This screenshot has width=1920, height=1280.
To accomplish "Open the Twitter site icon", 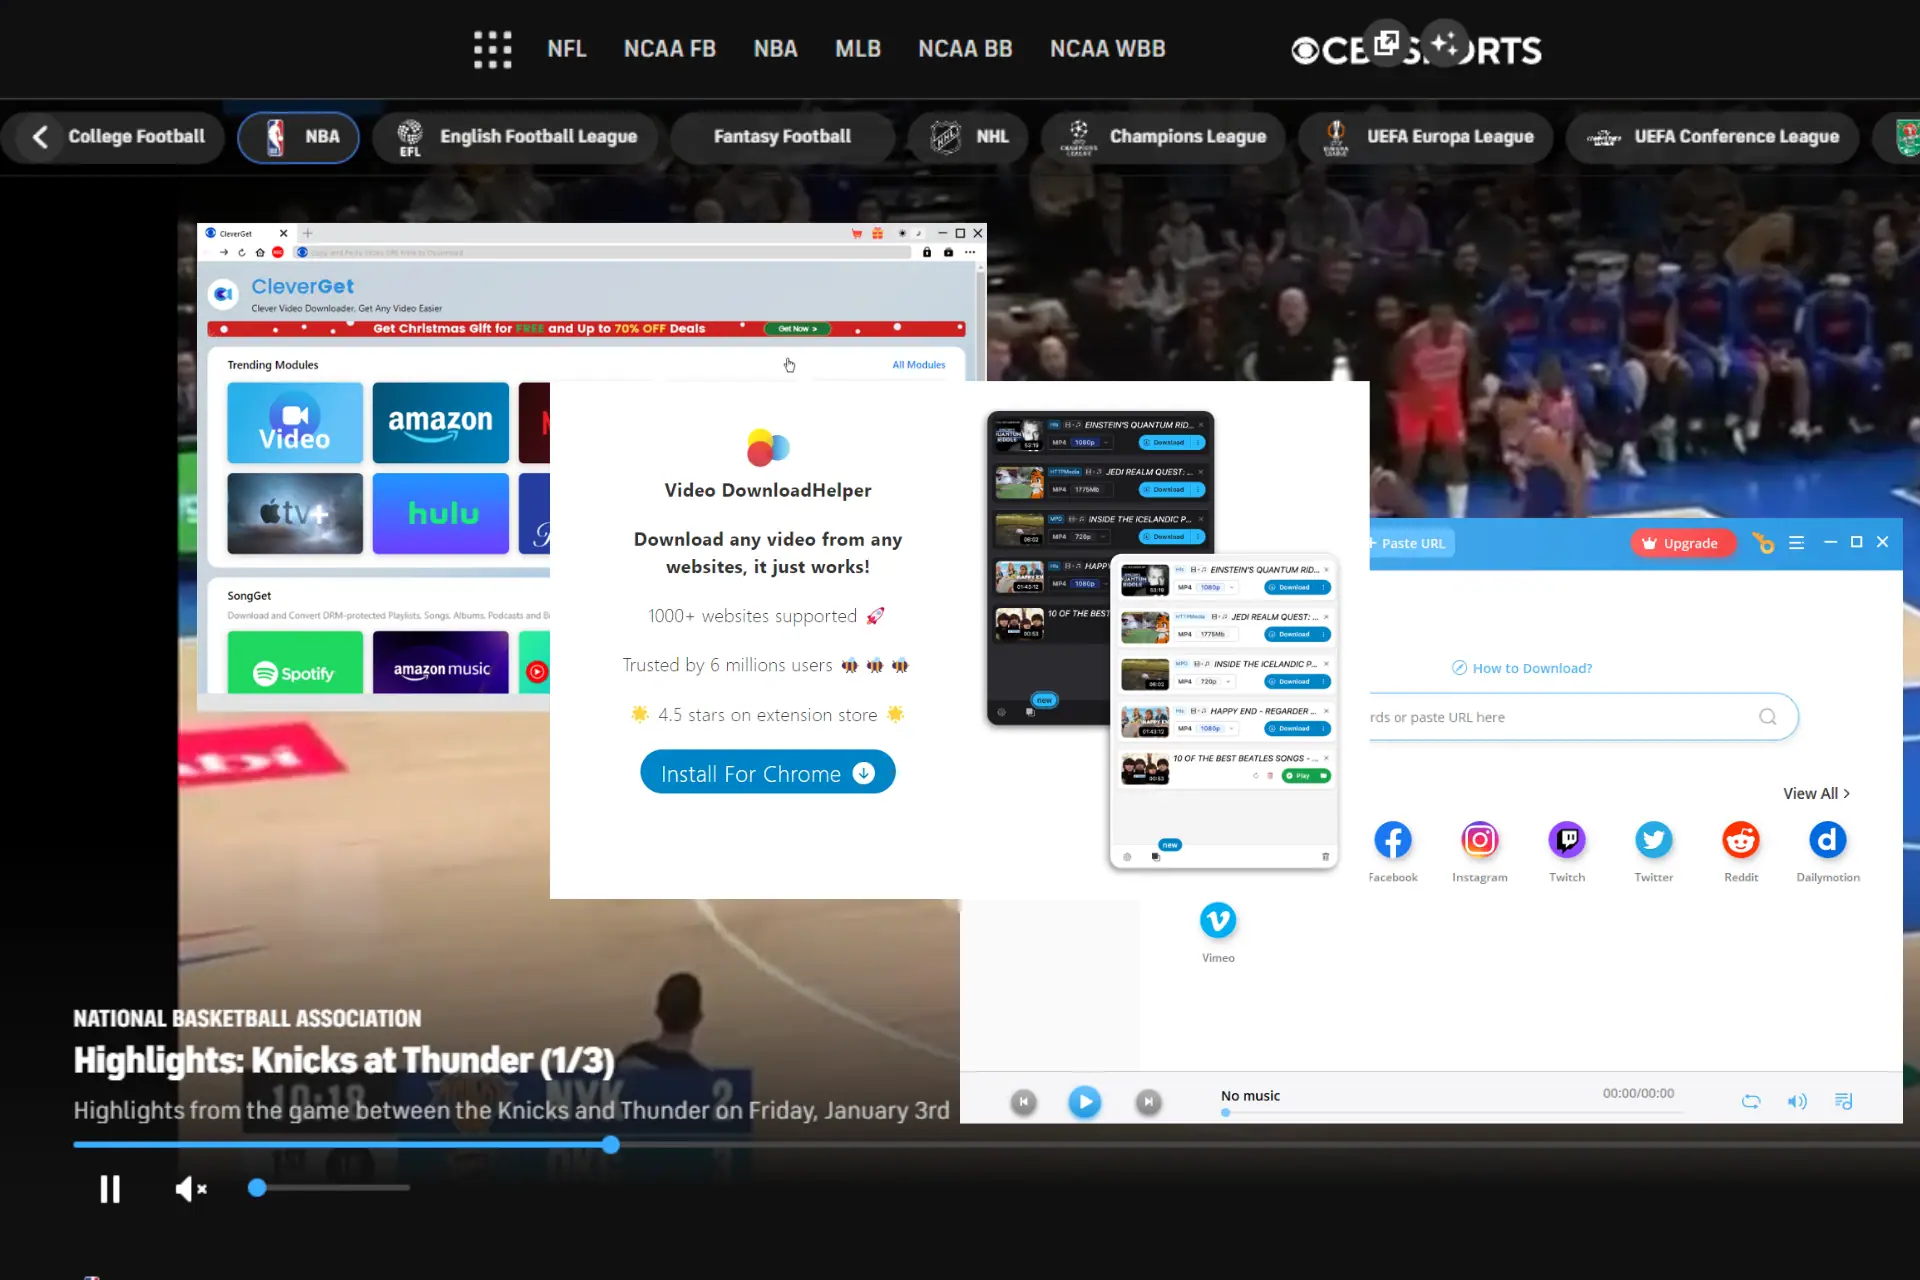I will coord(1654,840).
